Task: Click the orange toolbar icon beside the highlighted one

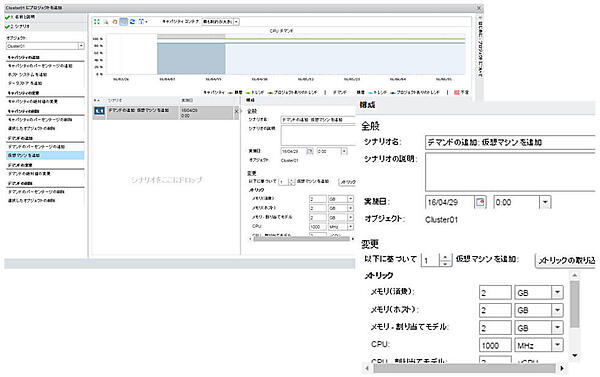Action: (x=115, y=22)
